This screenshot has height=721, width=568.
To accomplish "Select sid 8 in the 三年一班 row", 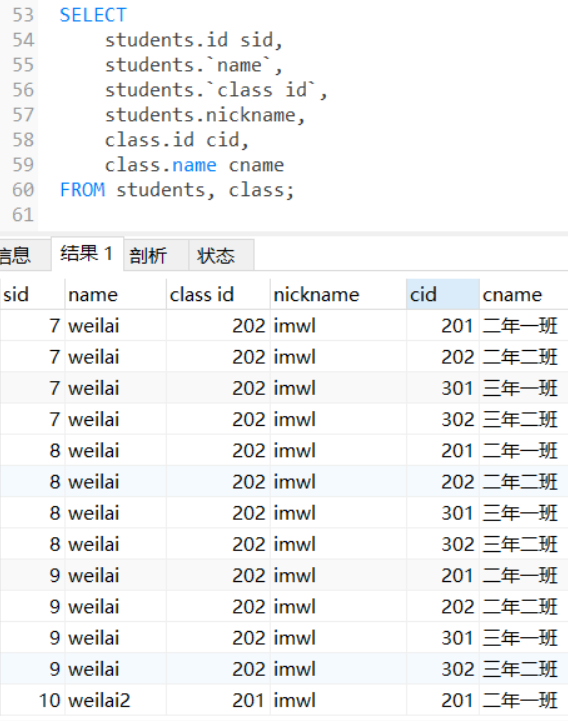I will [x=32, y=513].
